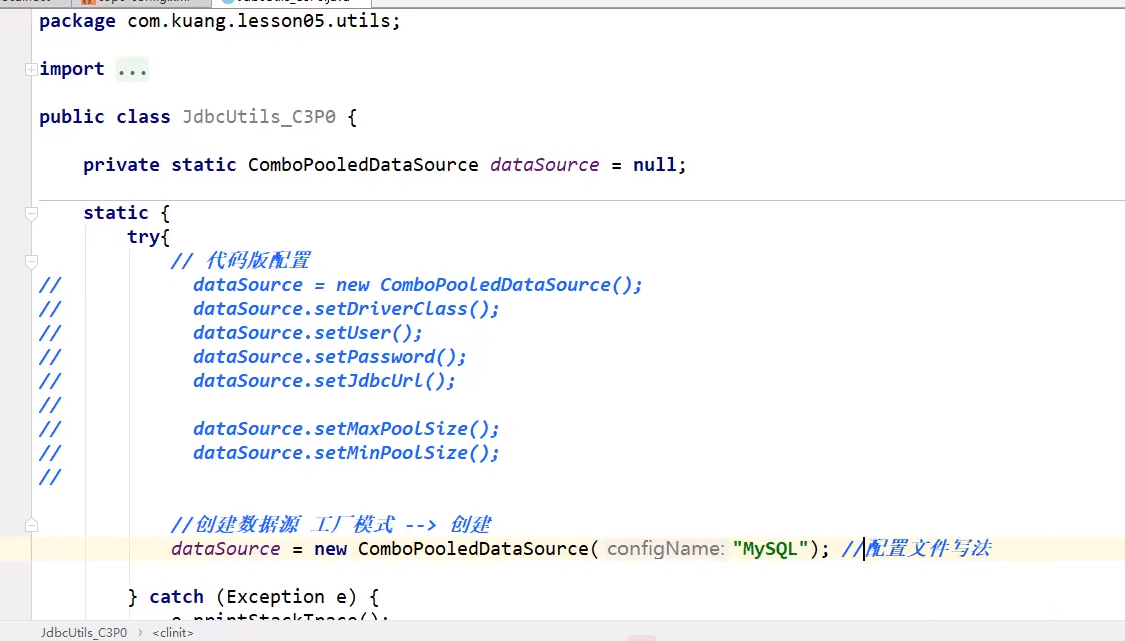Click the 创建数据源 工厂模式 comment

click(331, 525)
